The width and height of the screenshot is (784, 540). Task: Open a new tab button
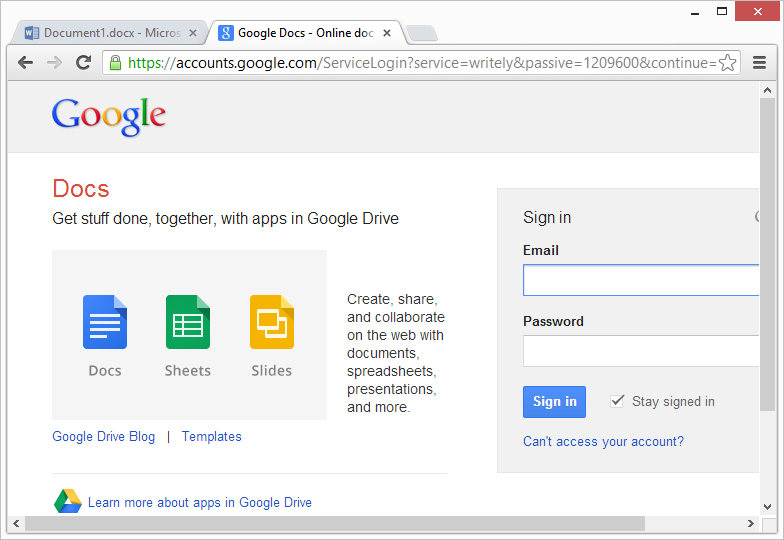422,34
